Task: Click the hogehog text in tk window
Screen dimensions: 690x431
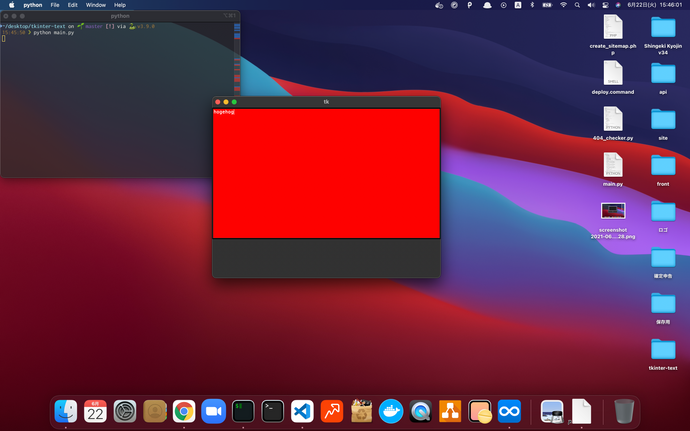Action: pos(224,112)
